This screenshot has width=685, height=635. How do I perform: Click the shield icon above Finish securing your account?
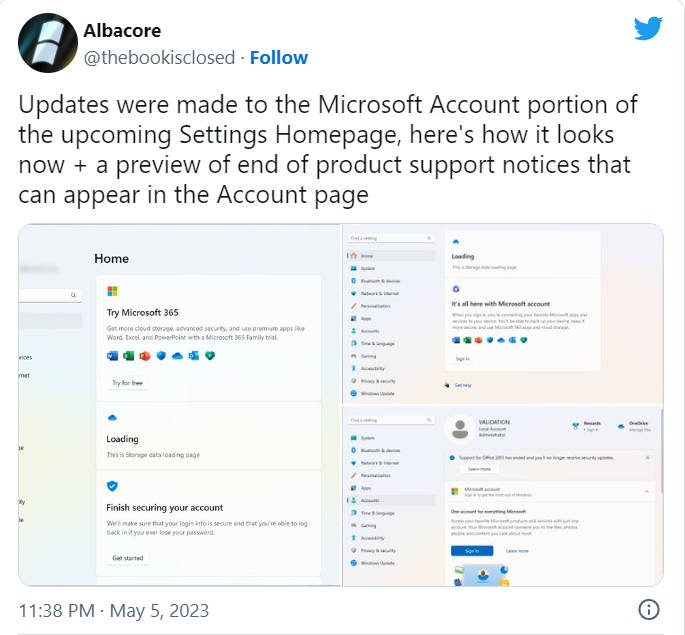(x=112, y=486)
